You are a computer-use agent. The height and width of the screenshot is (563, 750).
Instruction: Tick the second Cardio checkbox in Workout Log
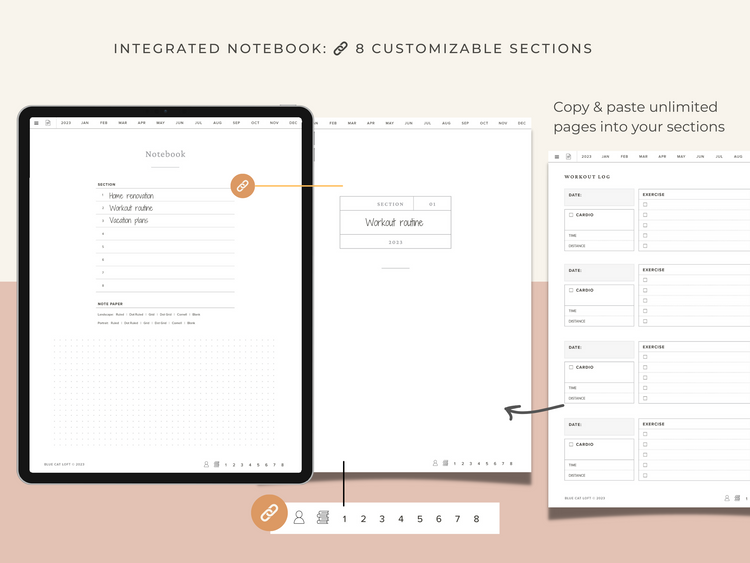point(571,290)
